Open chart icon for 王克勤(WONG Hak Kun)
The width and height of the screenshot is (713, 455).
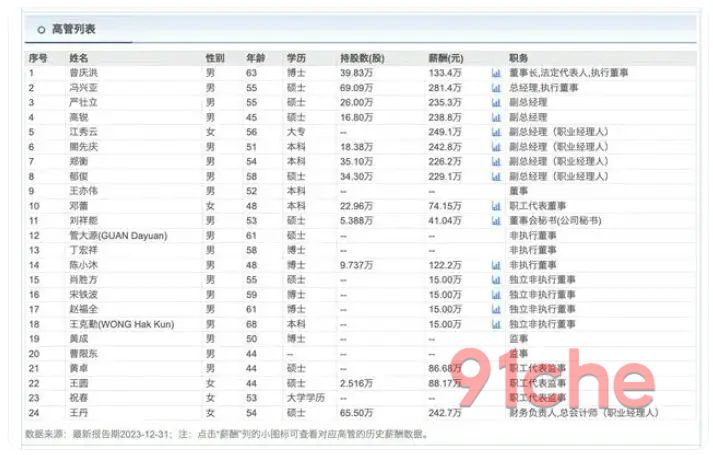pos(496,324)
